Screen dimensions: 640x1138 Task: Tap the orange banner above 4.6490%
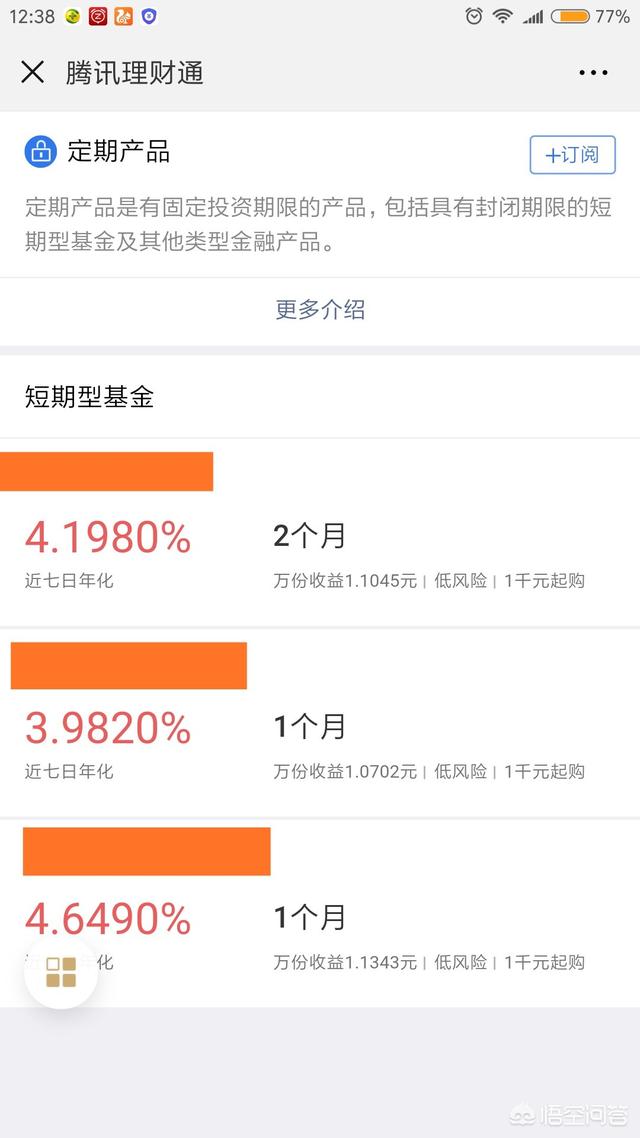pos(146,851)
